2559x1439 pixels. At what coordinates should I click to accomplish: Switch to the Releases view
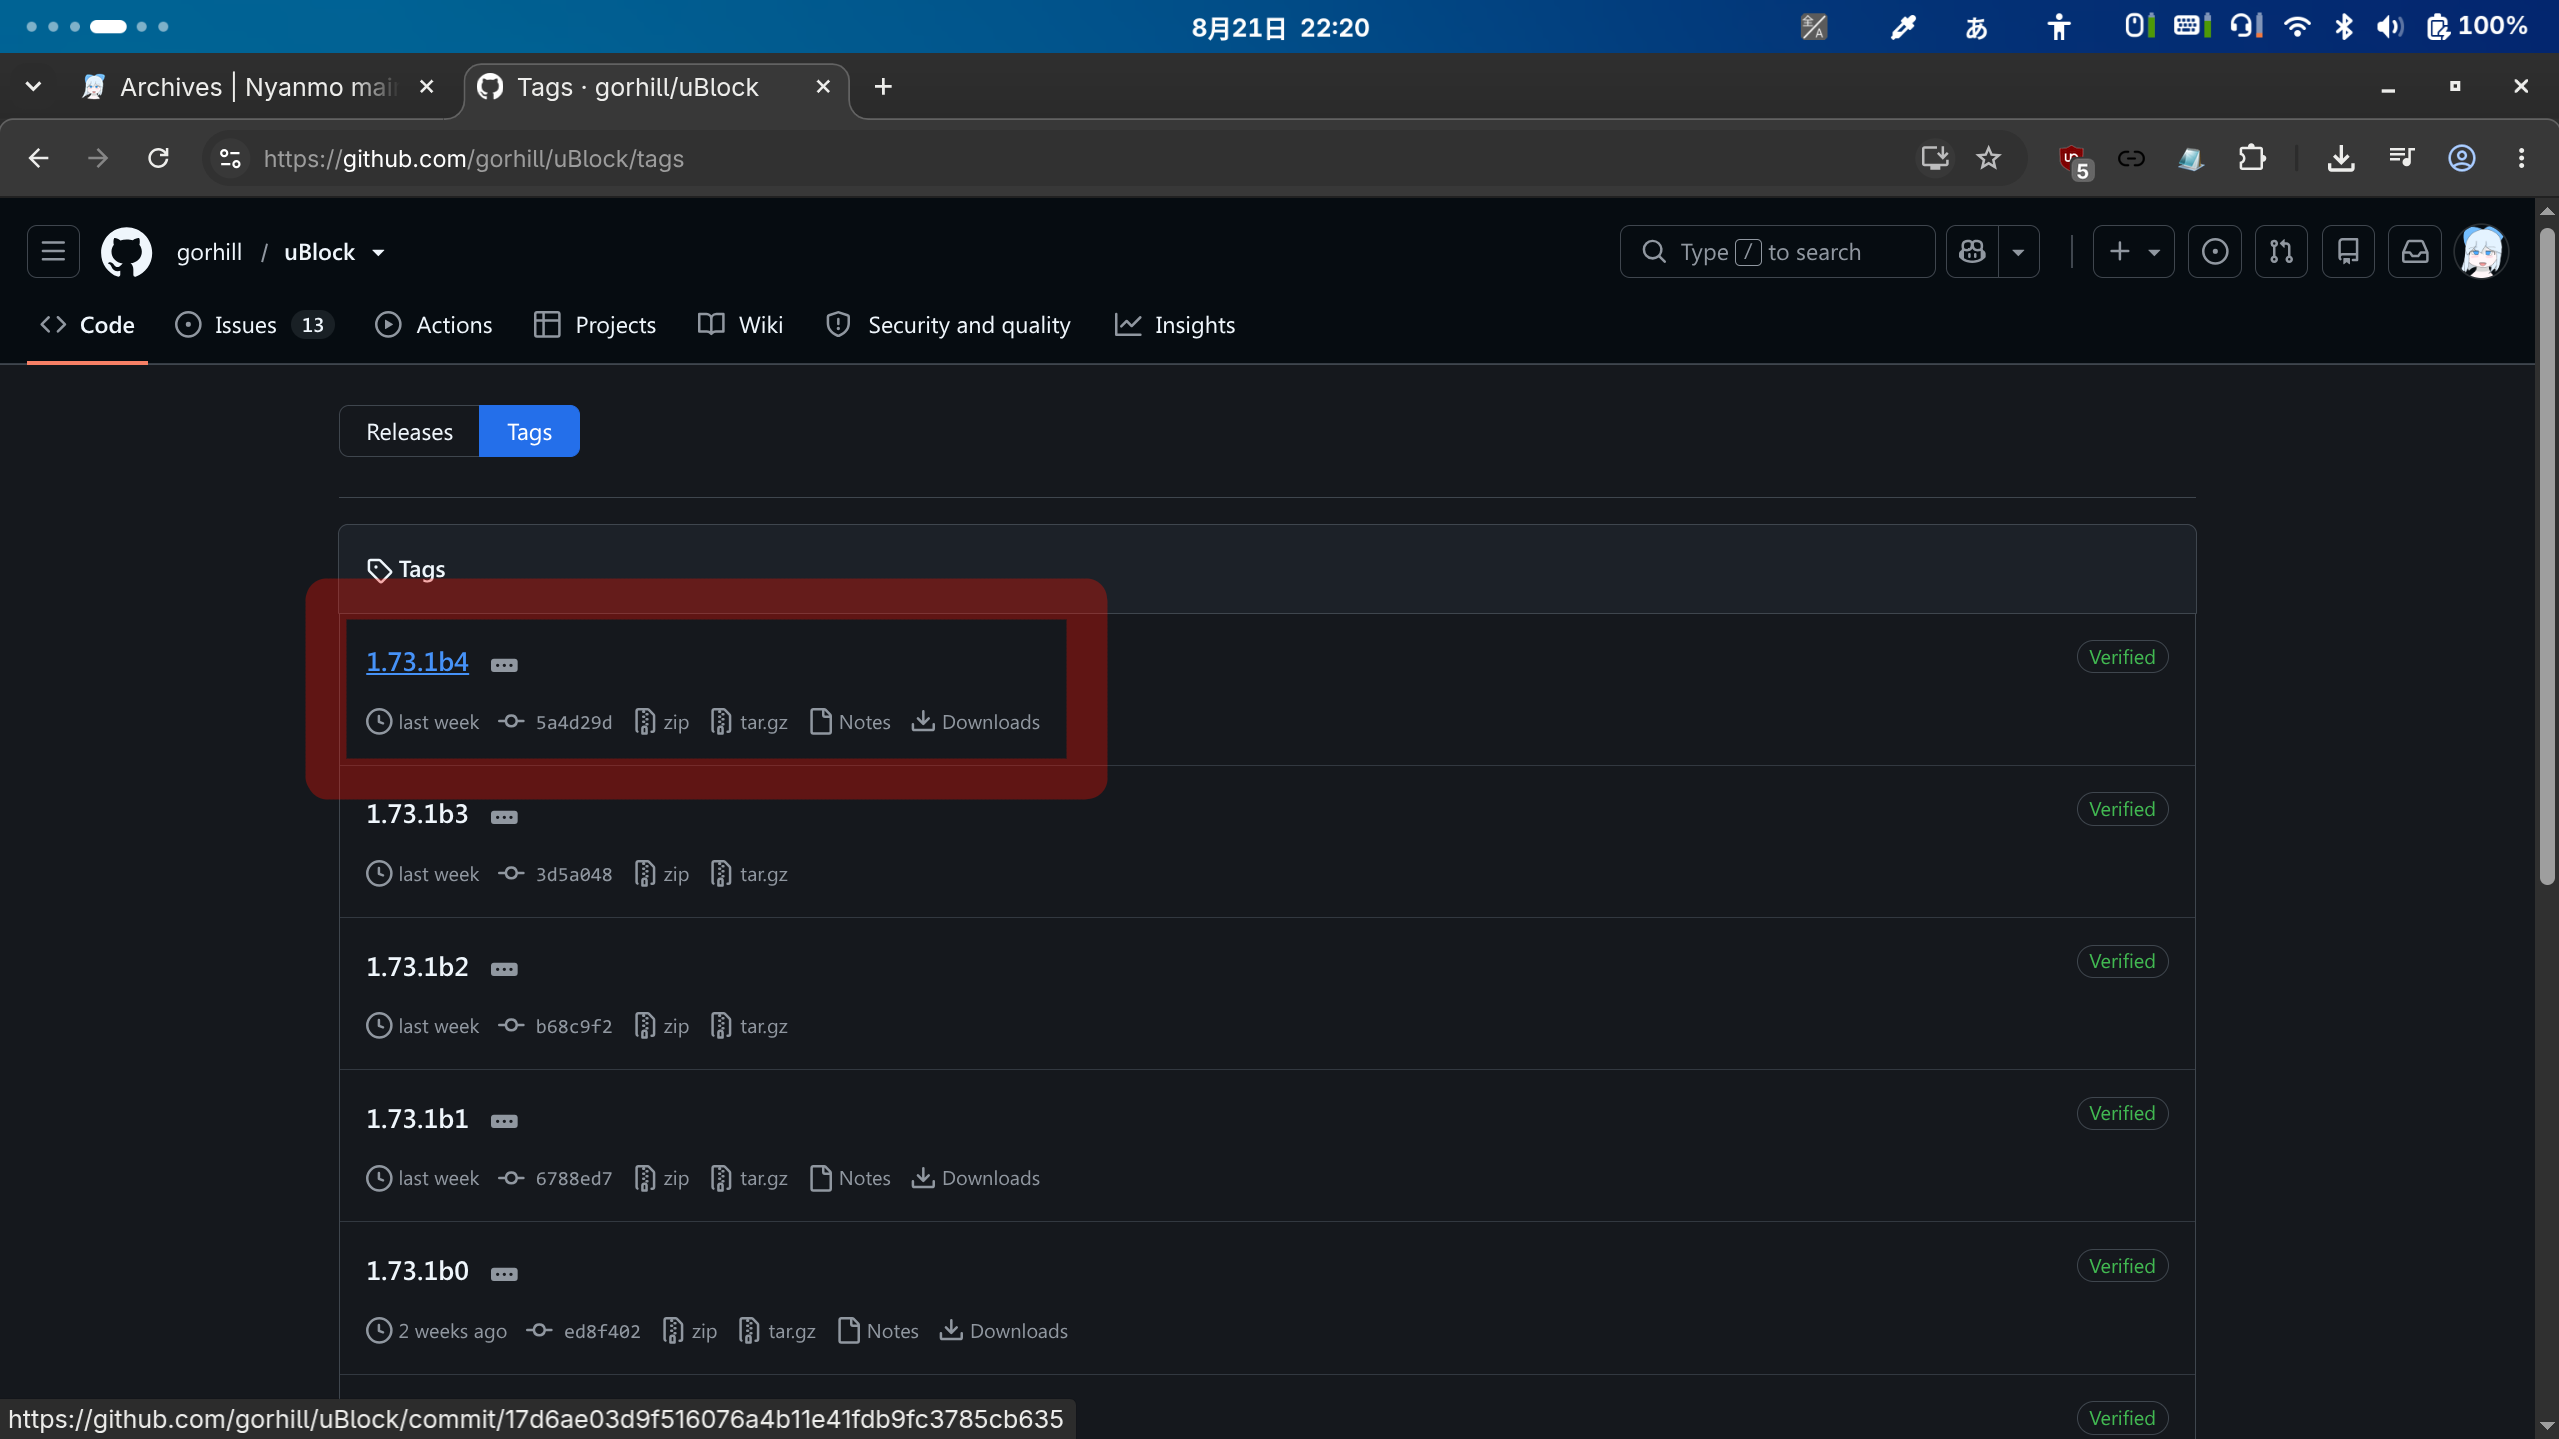pos(409,431)
